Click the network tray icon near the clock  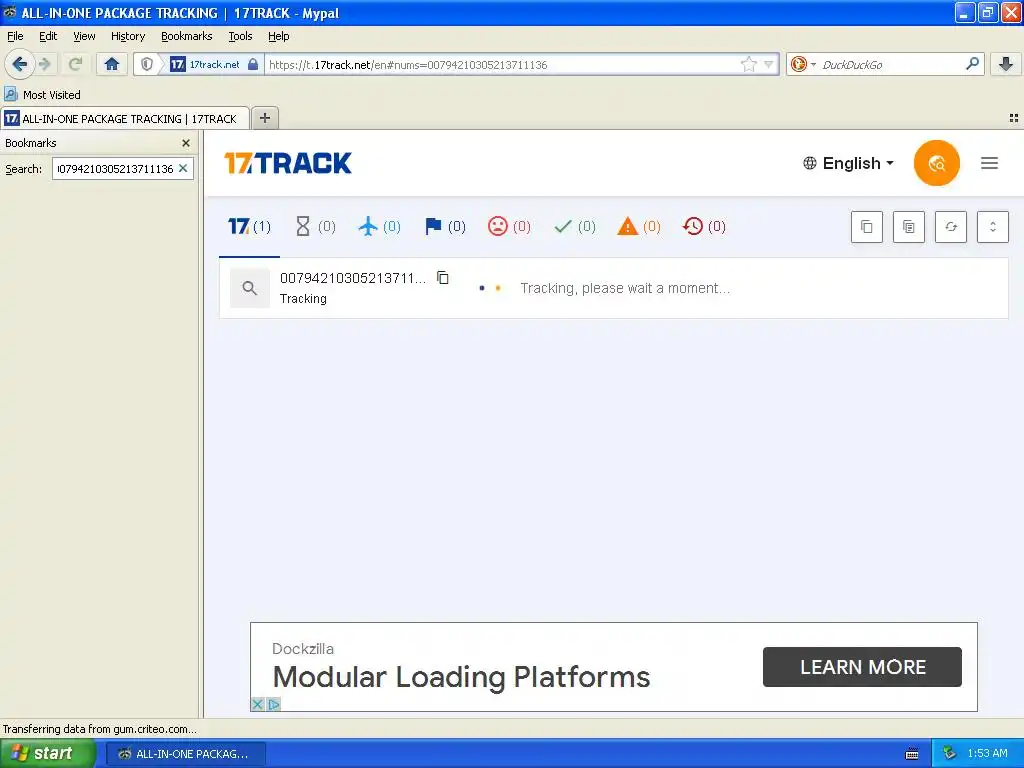(950, 754)
